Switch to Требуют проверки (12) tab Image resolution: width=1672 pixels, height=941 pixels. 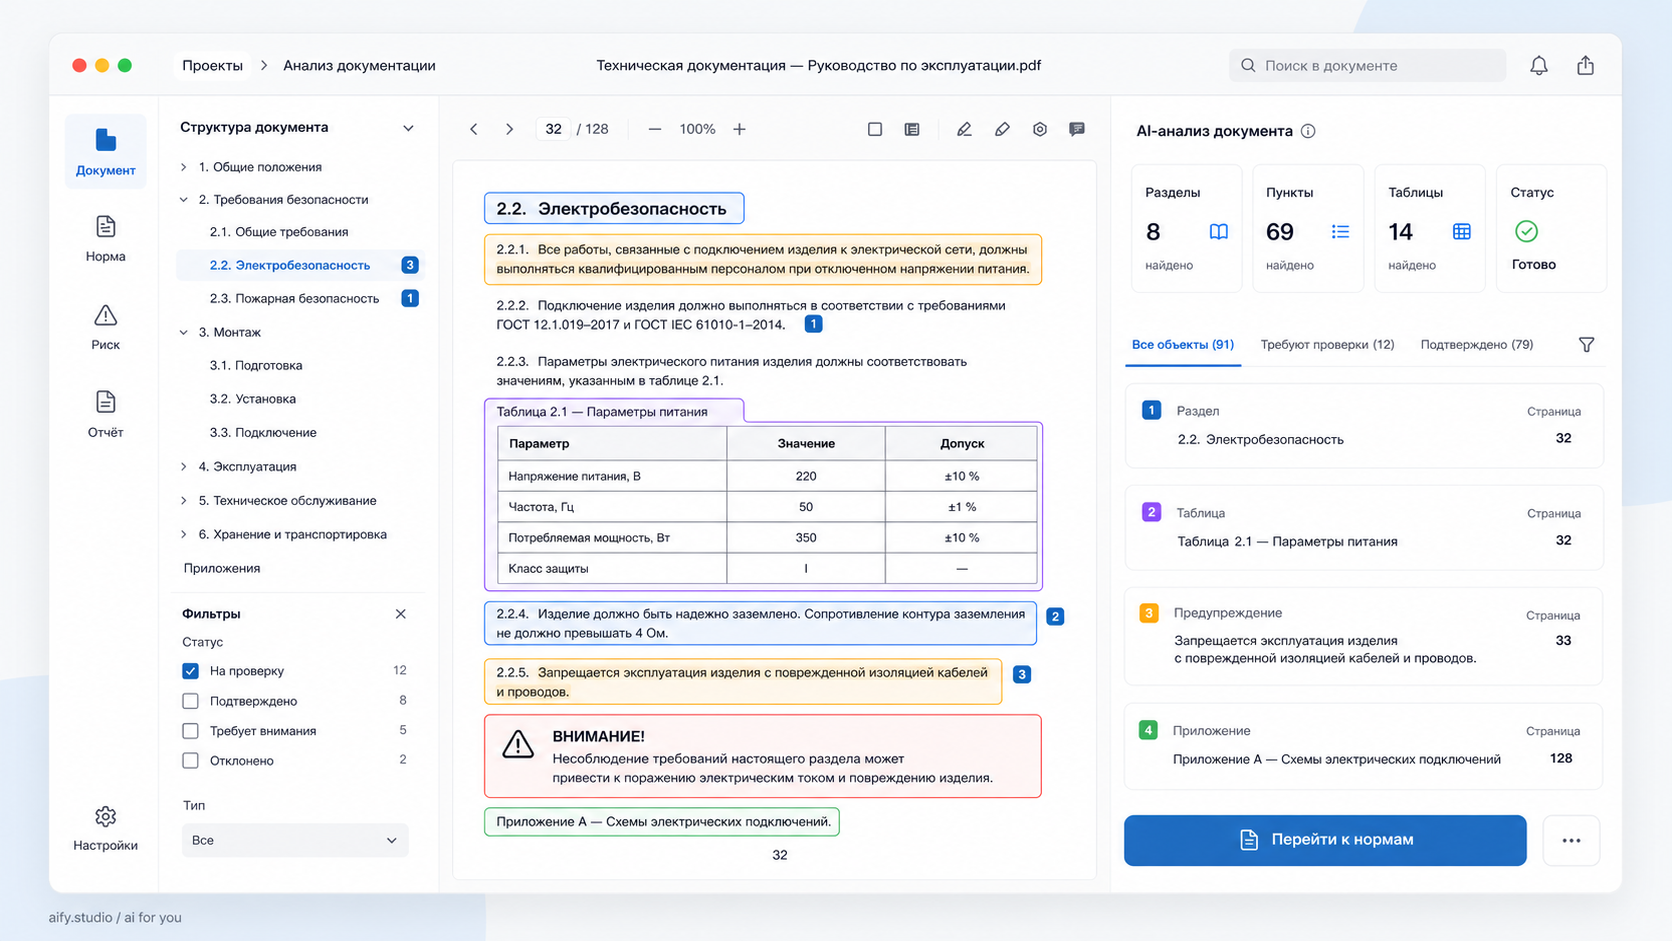1327,345
